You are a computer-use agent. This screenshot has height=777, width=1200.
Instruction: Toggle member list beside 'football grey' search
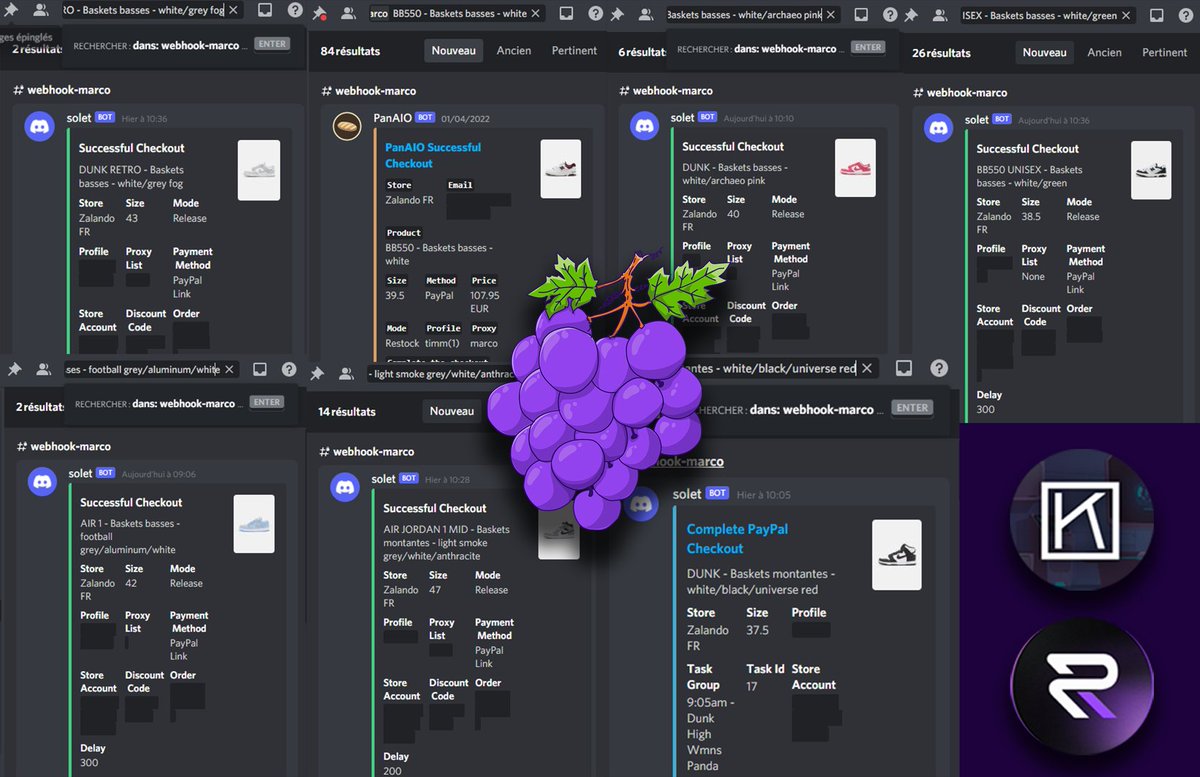tap(43, 369)
